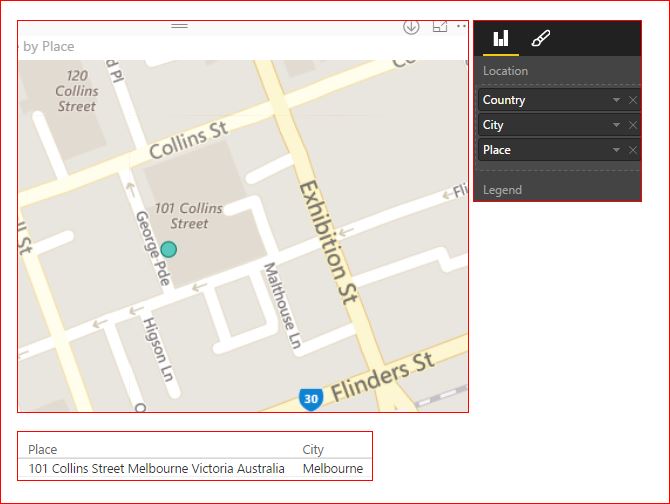Click the Malthouse Ln map label
Image resolution: width=670 pixels, height=504 pixels.
pyautogui.click(x=282, y=306)
